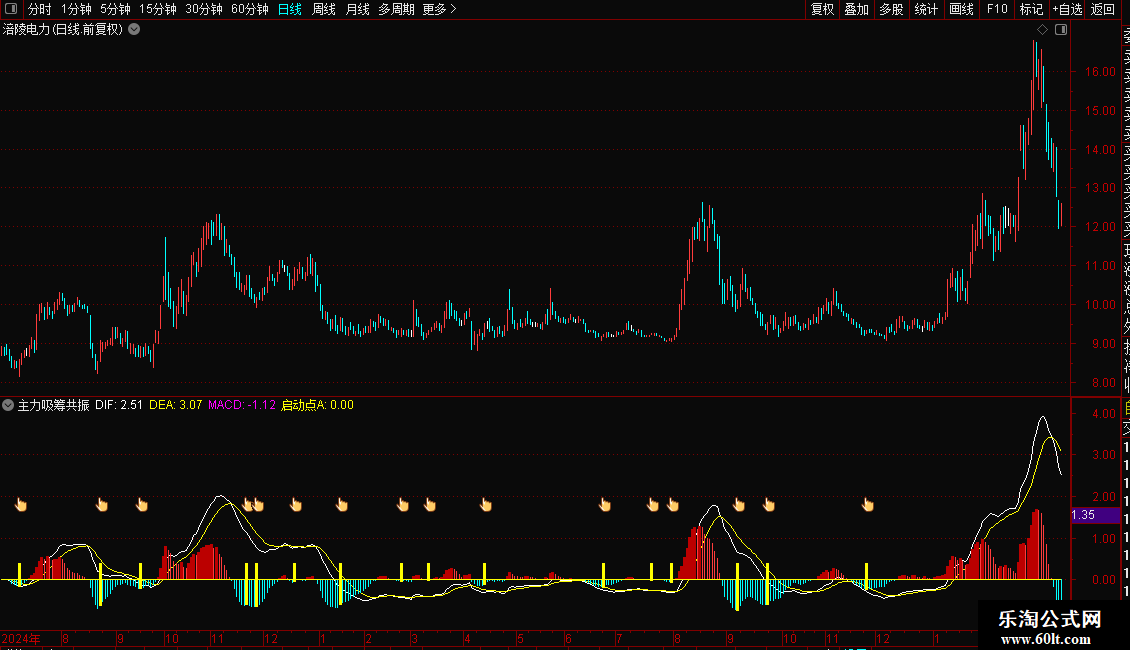Image resolution: width=1130 pixels, height=650 pixels.
Task: Expand 更多 period options
Action: pyautogui.click(x=439, y=9)
